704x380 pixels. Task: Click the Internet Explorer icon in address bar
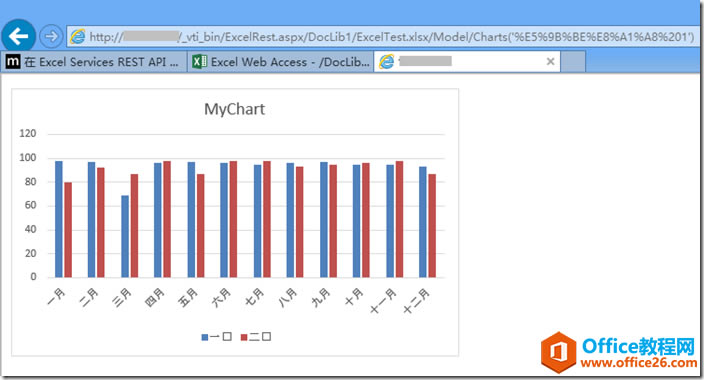pos(77,36)
